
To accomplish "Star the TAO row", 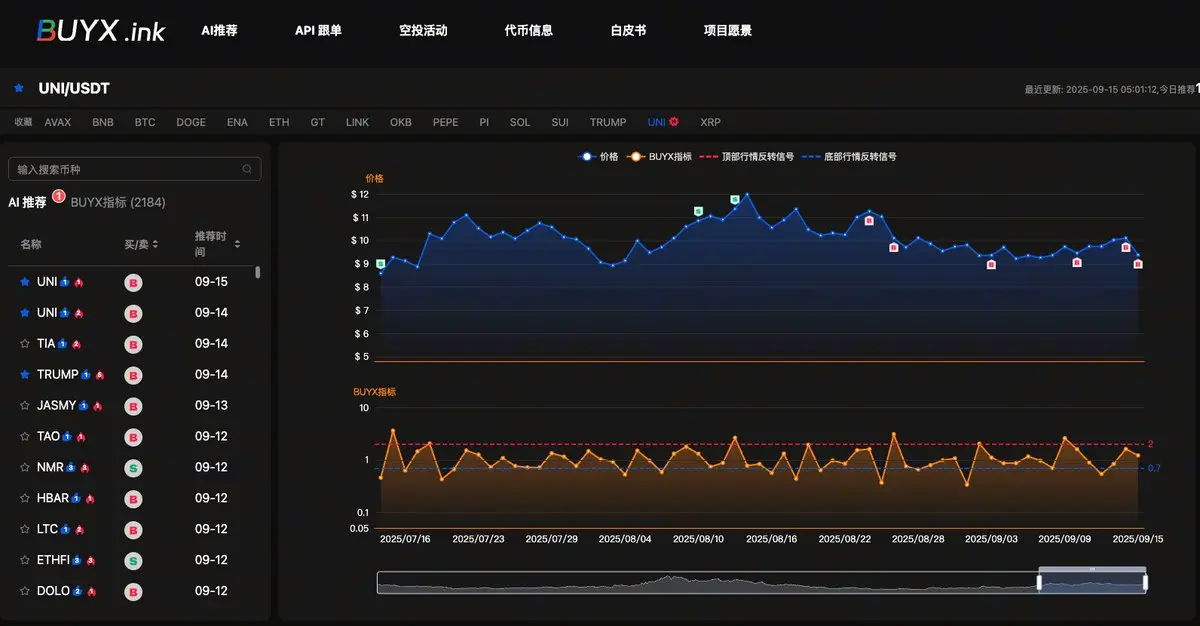I will (x=25, y=437).
